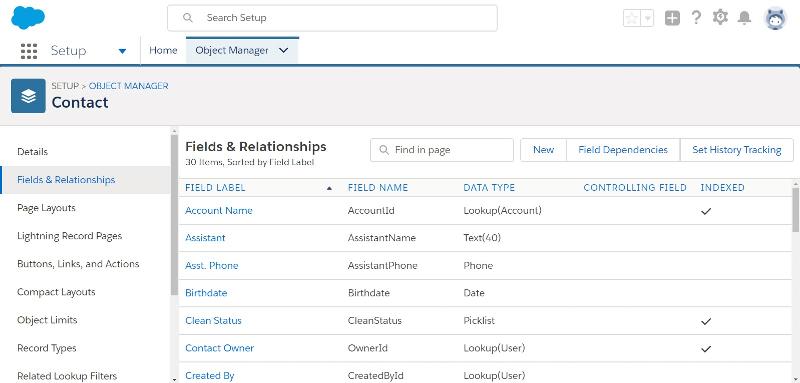The width and height of the screenshot is (800, 383).
Task: Open the user profile avatar
Action: (775, 19)
